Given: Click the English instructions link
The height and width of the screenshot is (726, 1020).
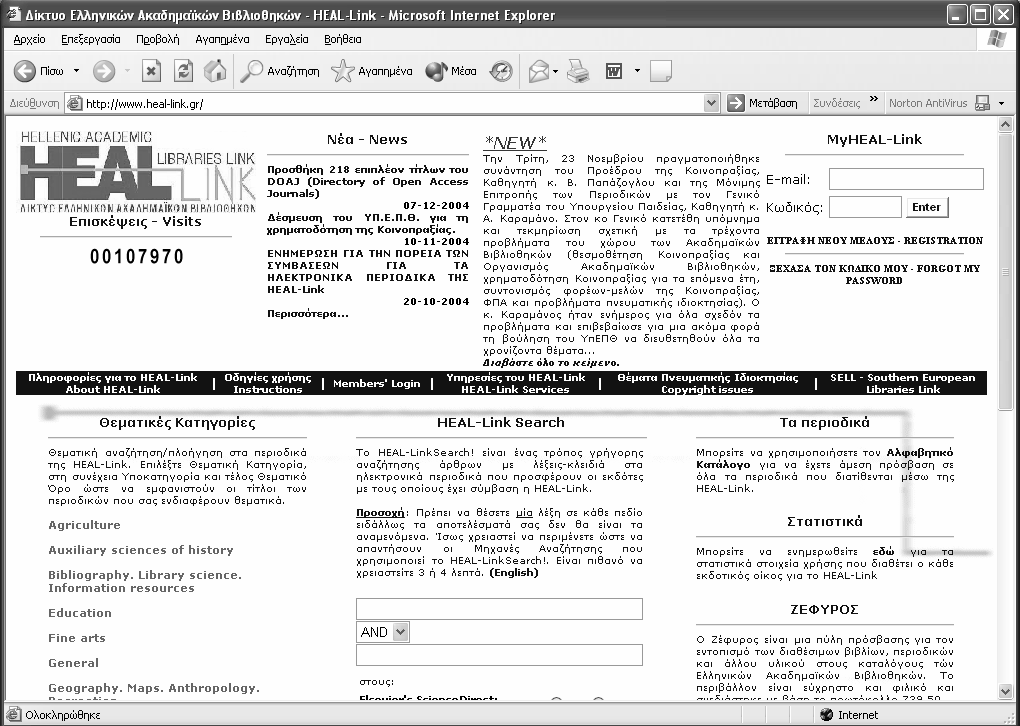Looking at the screenshot, I should [514, 573].
